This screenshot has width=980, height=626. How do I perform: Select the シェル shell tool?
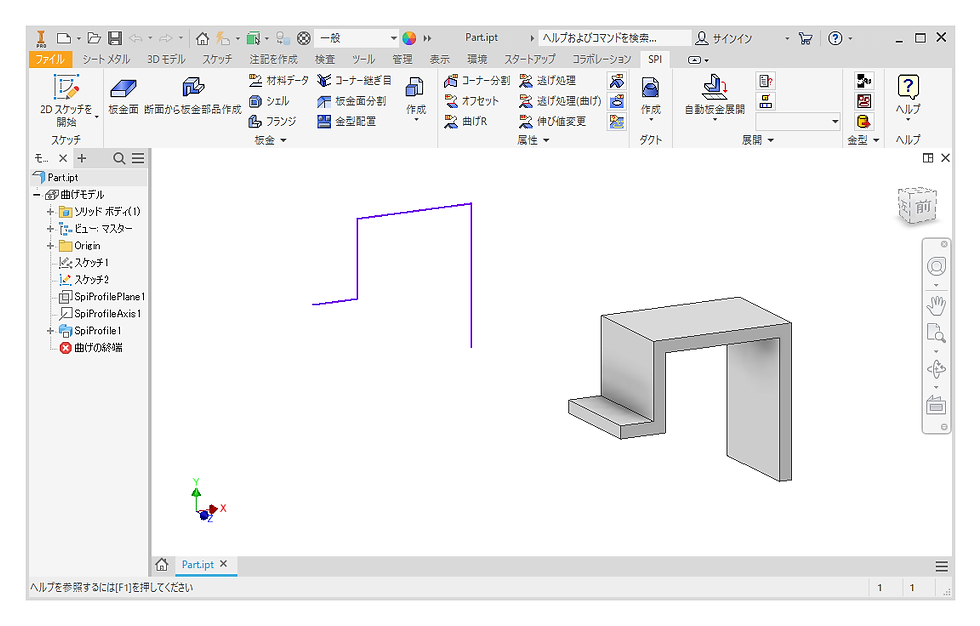click(x=269, y=101)
